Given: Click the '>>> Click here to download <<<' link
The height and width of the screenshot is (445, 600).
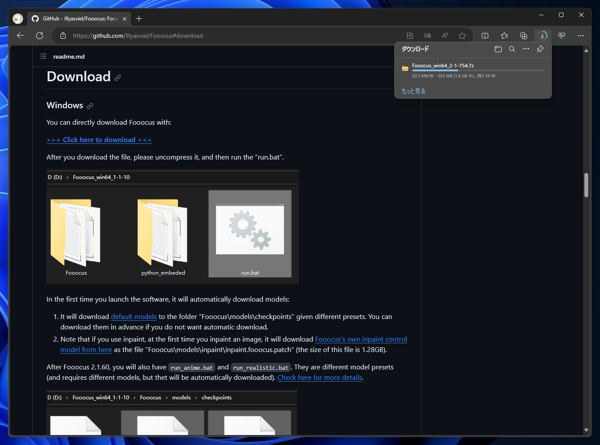Looking at the screenshot, I should [99, 140].
